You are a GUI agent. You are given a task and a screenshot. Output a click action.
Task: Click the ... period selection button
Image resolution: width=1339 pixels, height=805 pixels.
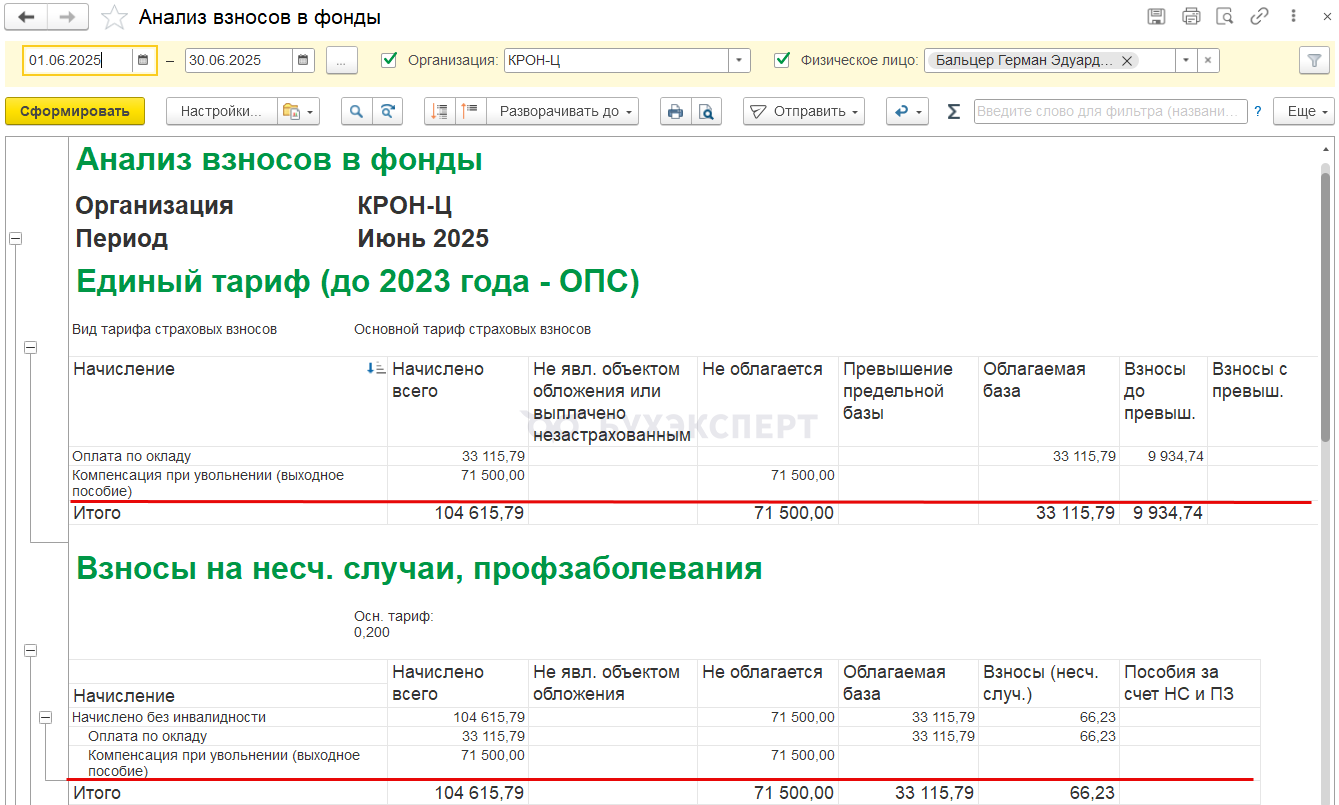341,60
